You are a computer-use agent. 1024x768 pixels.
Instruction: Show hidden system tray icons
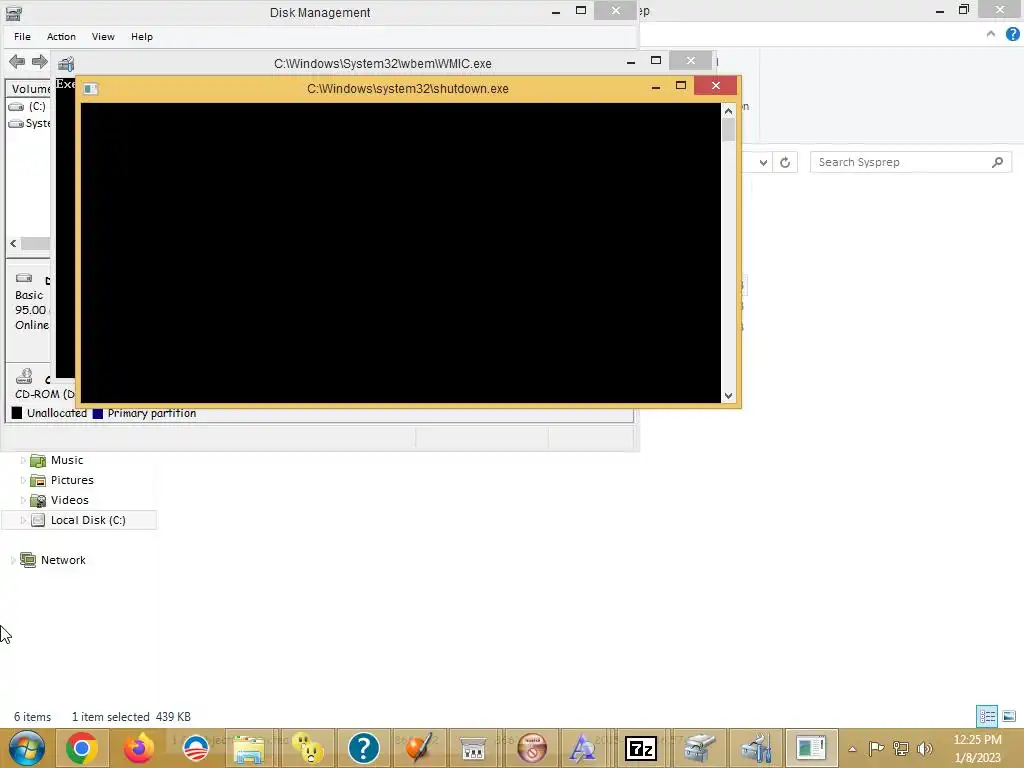pyautogui.click(x=852, y=749)
